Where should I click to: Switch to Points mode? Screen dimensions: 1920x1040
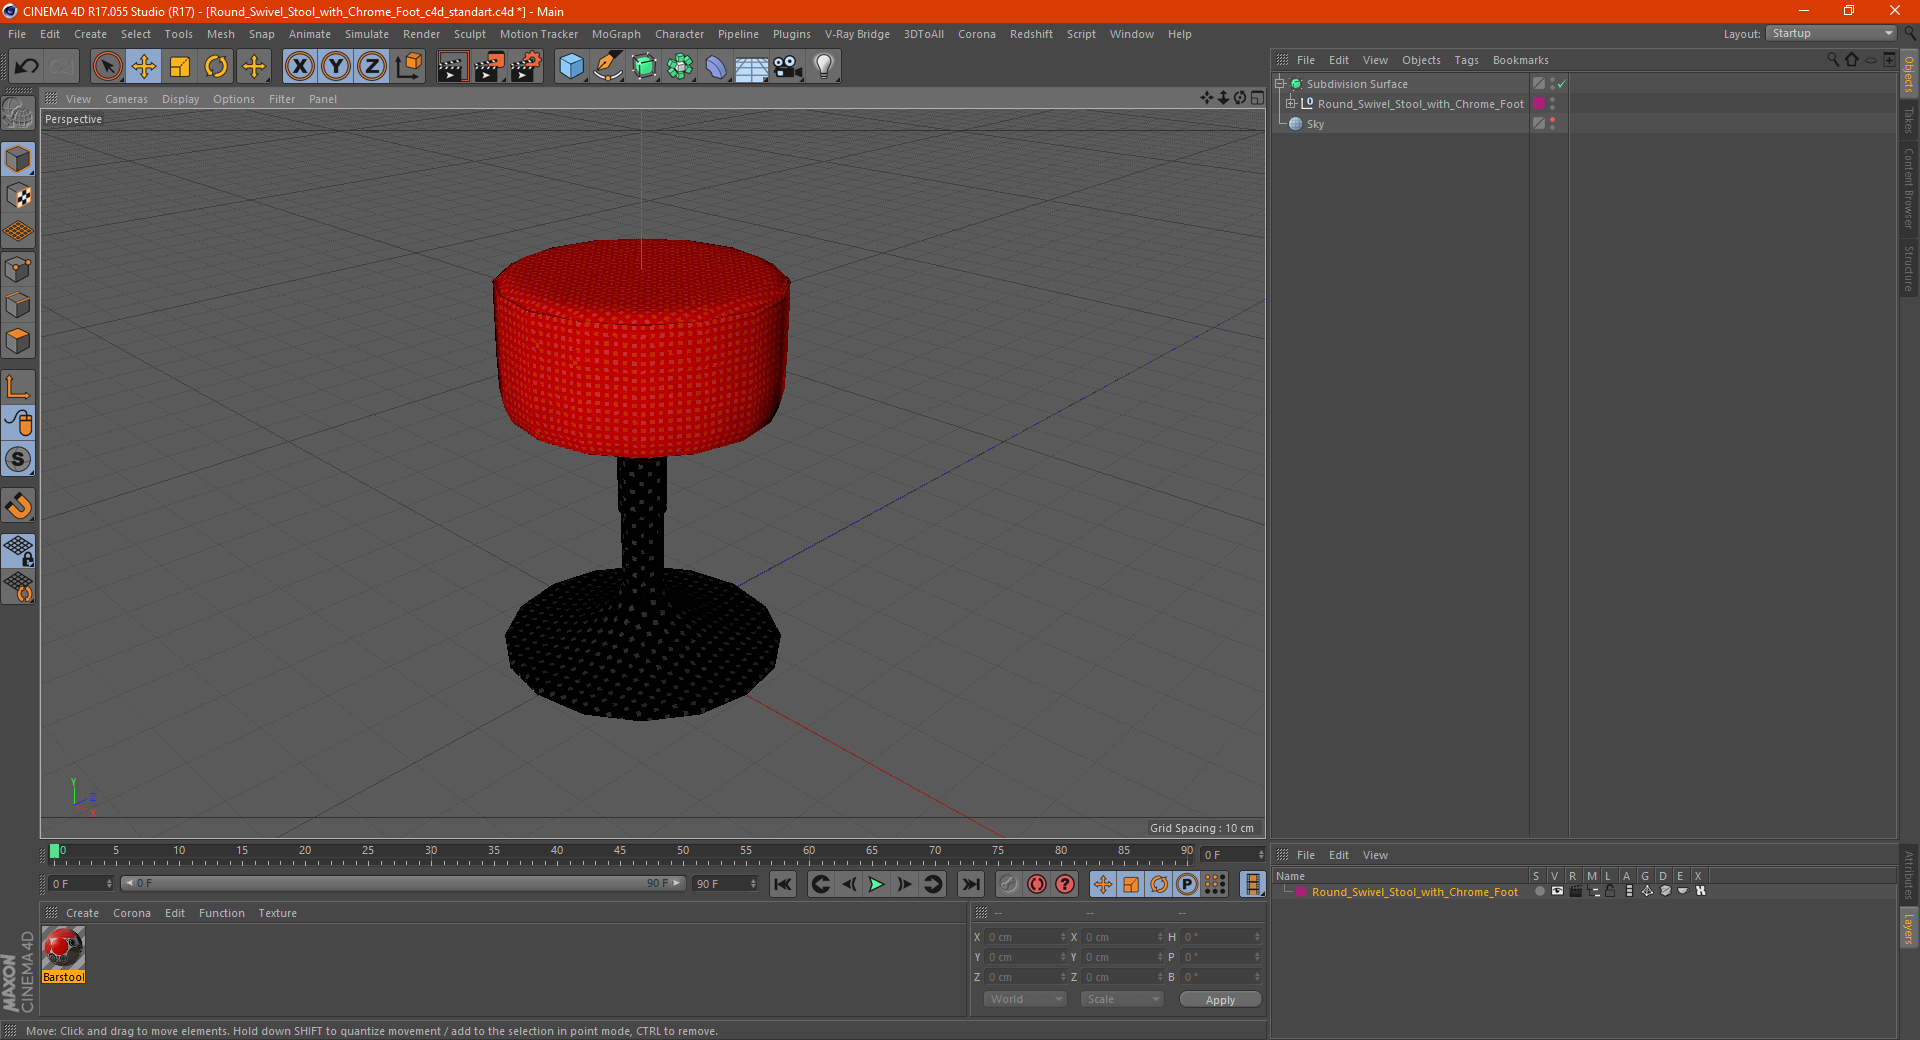click(18, 269)
